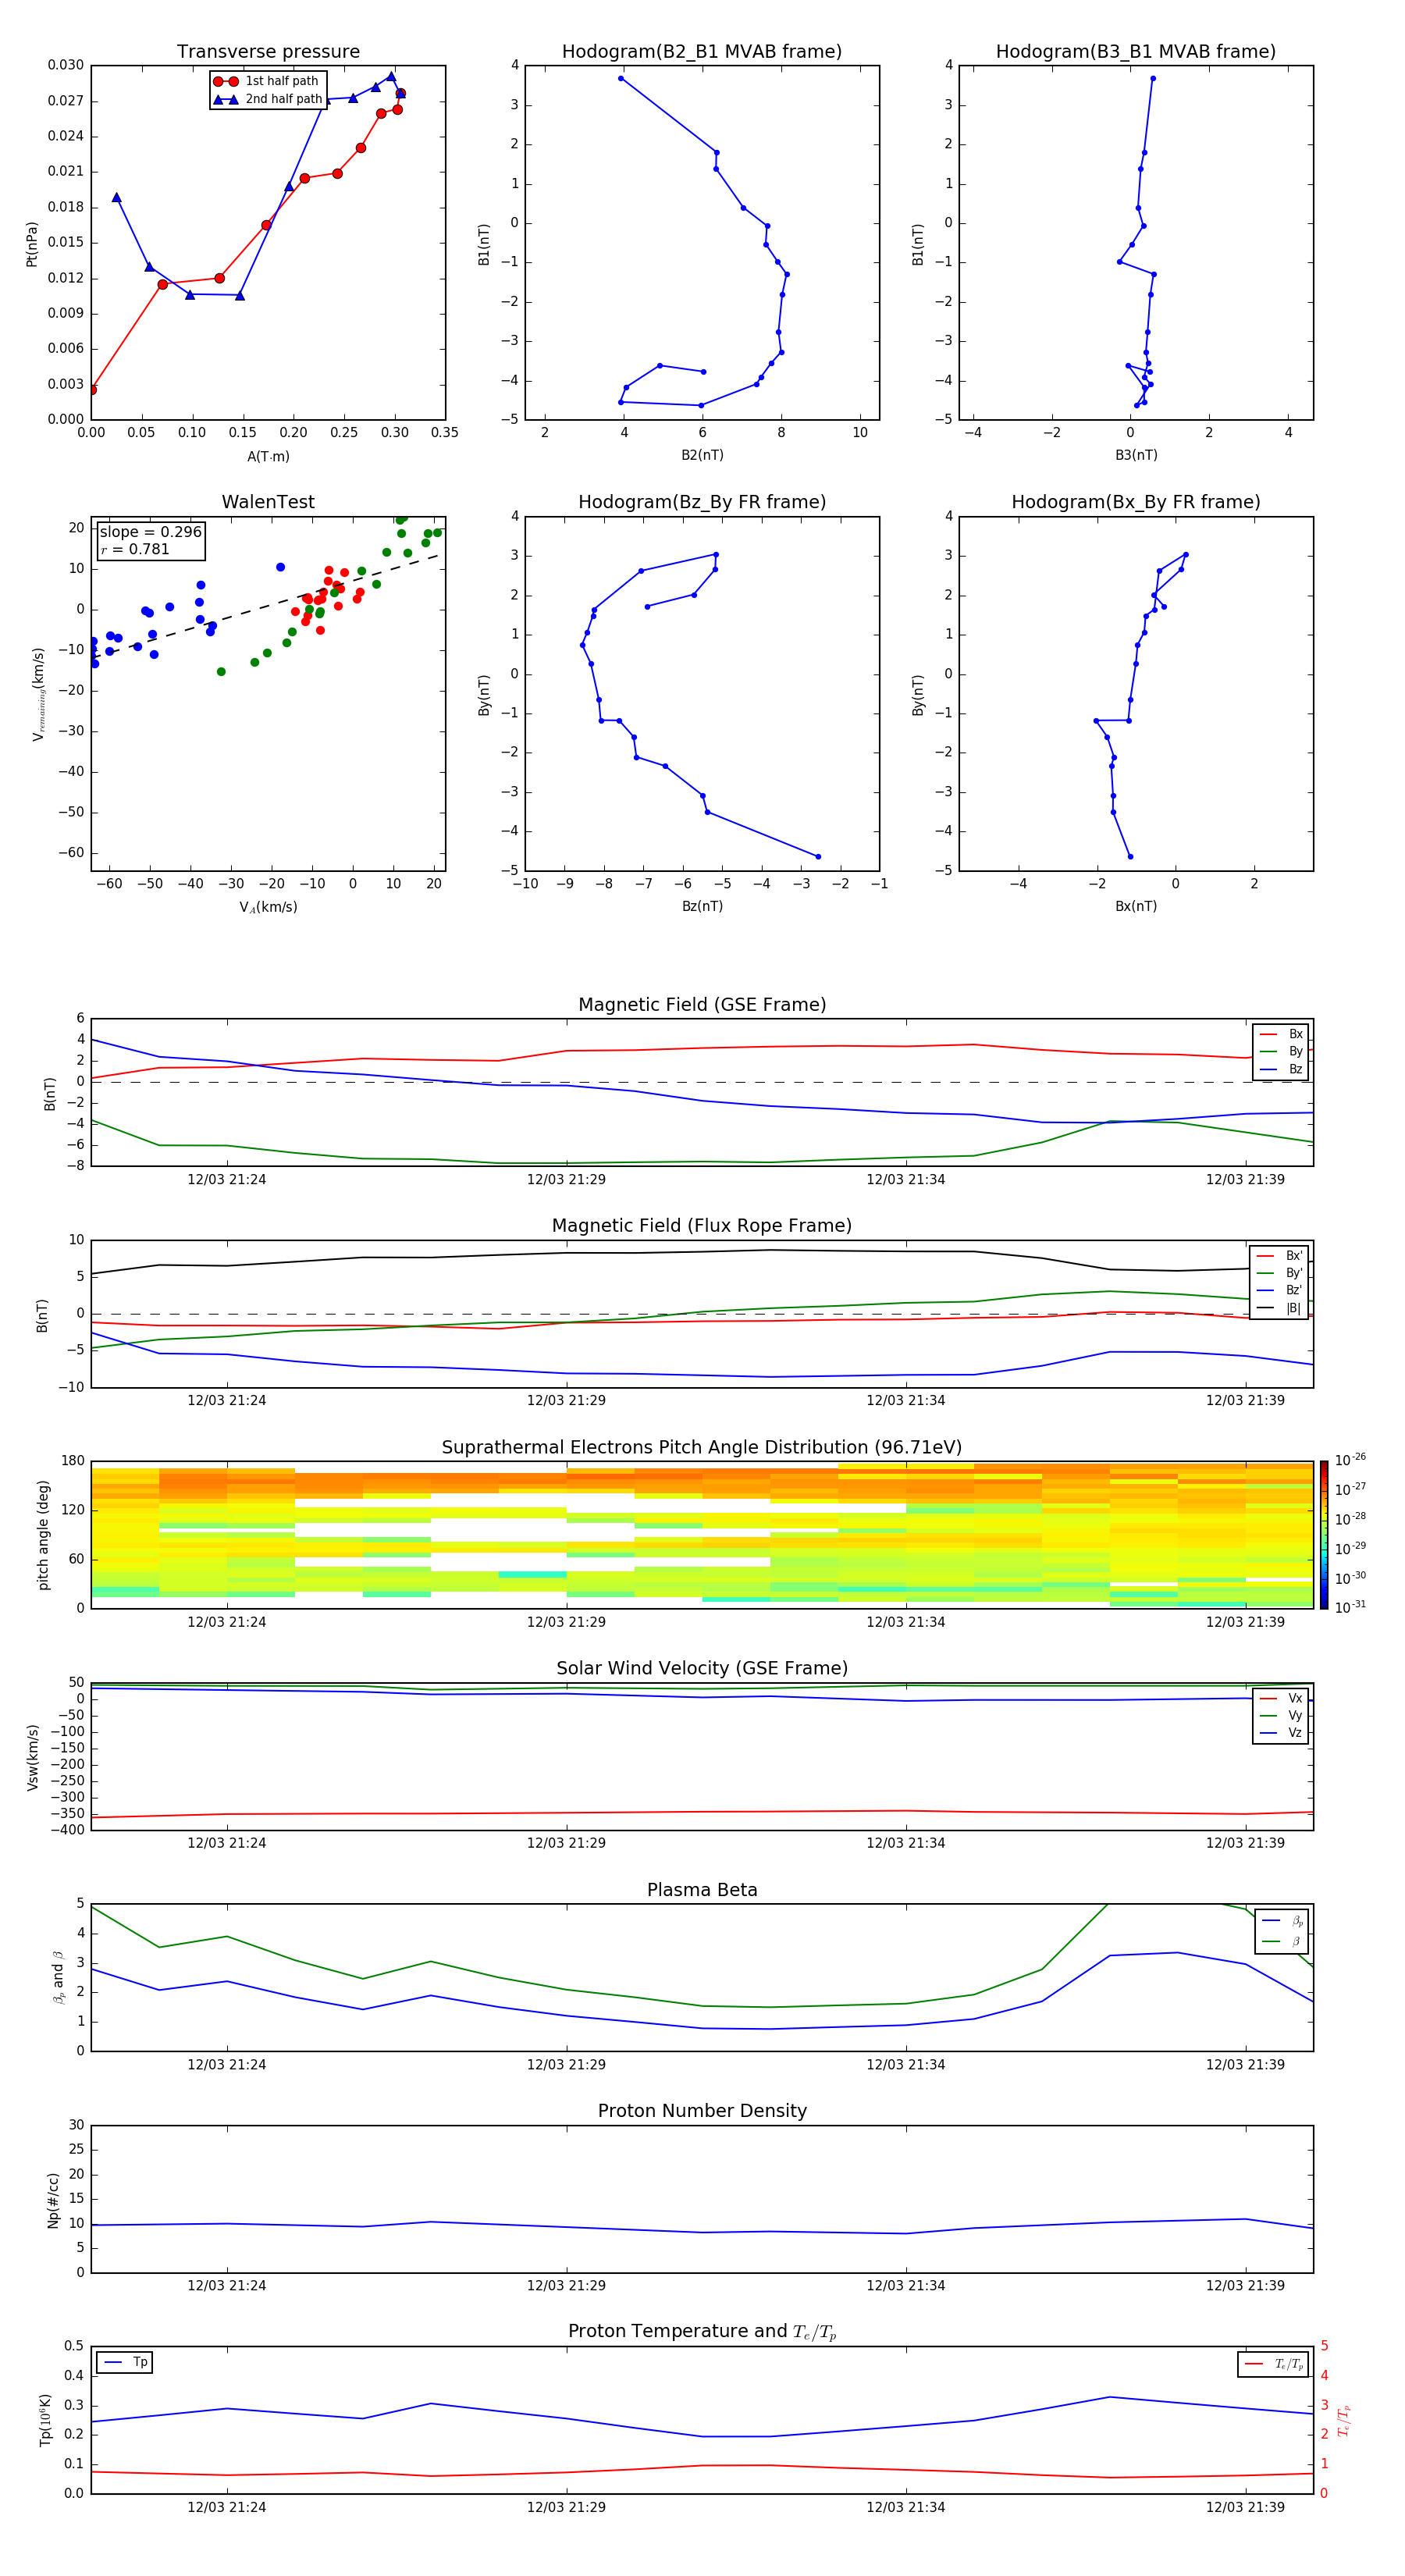
Task: Click the '1st half path' legend entry
Action: coord(266,81)
